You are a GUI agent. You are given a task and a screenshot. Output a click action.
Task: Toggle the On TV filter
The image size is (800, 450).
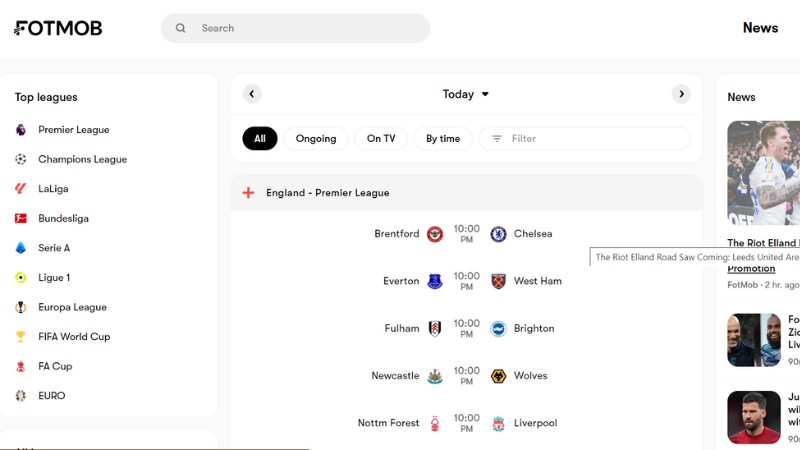coord(381,139)
